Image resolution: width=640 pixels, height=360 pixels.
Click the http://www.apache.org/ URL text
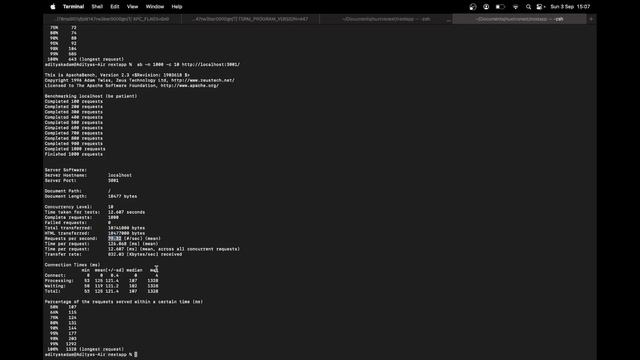click(190, 86)
